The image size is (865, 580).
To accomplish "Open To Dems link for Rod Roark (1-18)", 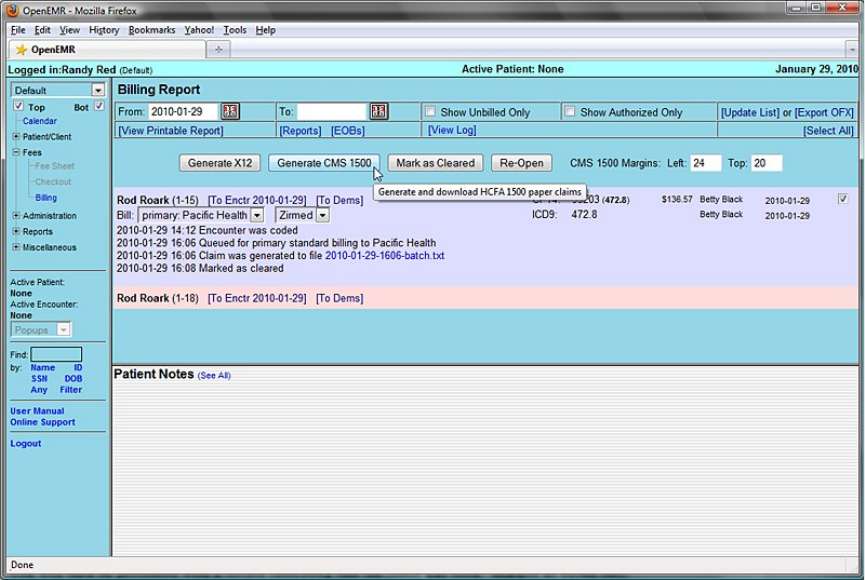I will click(339, 298).
